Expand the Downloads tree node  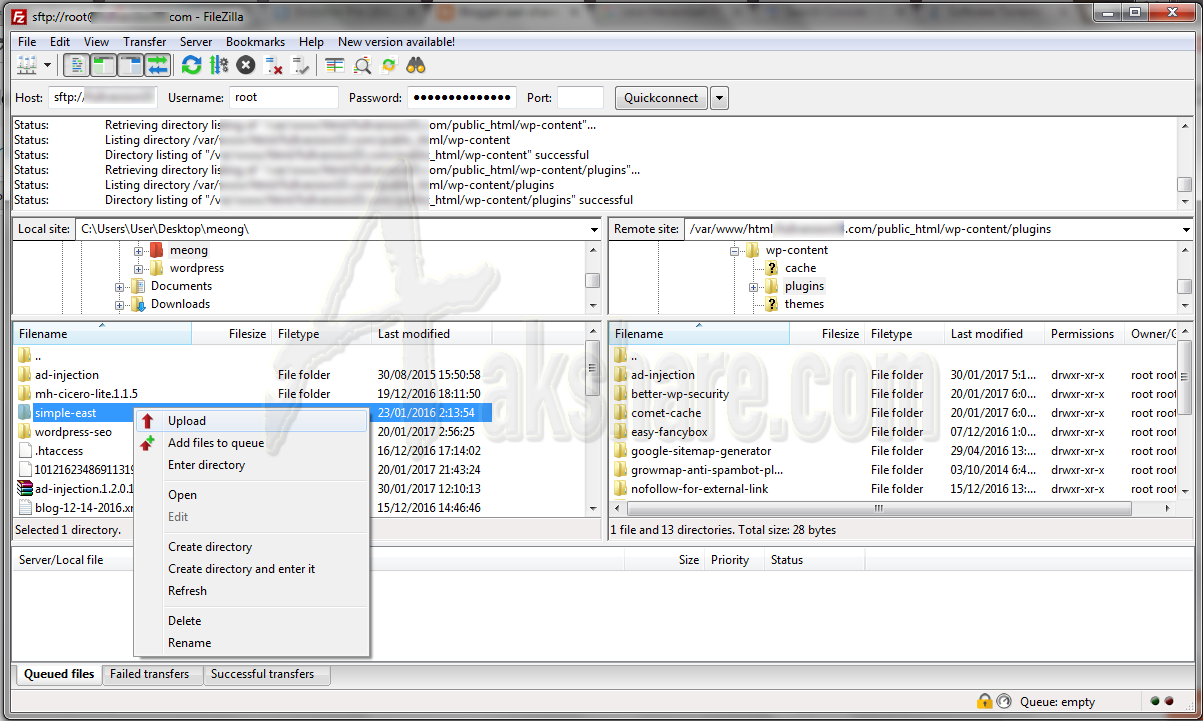(120, 304)
